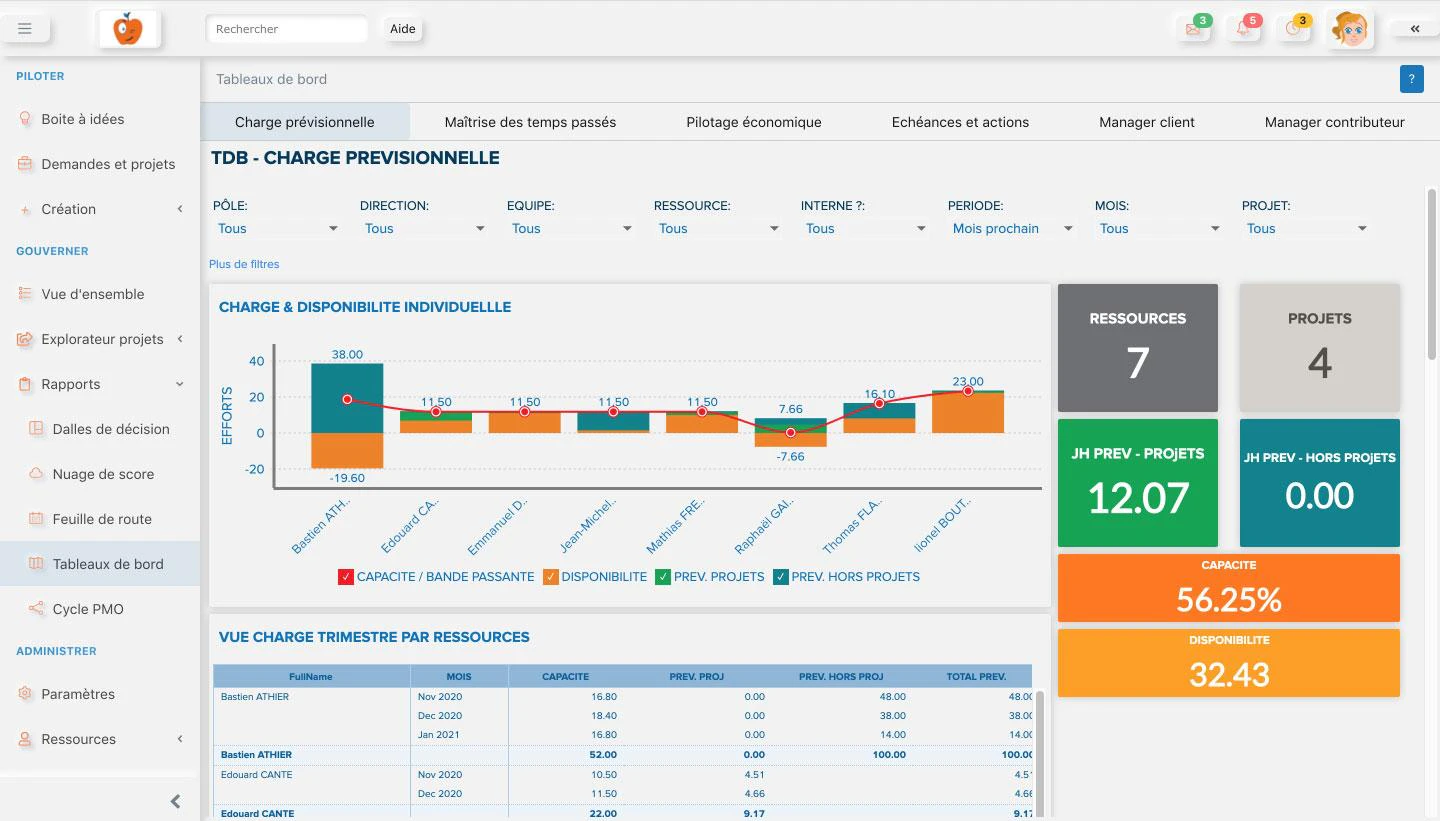Screen dimensions: 1440x821
Task: Toggle the PREV. HORS PROJETS legend checkbox
Action: point(781,577)
